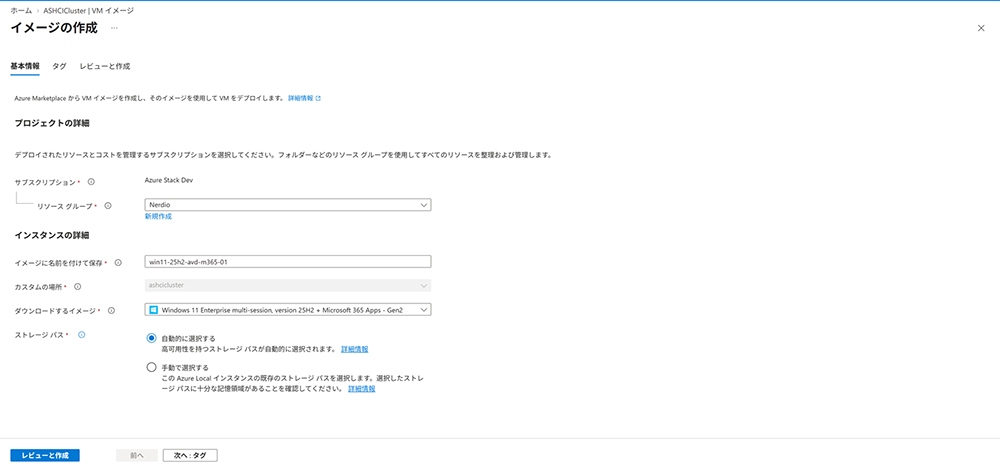Select 自動的に選択する radio button
Viewport: 1000px width, 472px height.
tap(151, 338)
